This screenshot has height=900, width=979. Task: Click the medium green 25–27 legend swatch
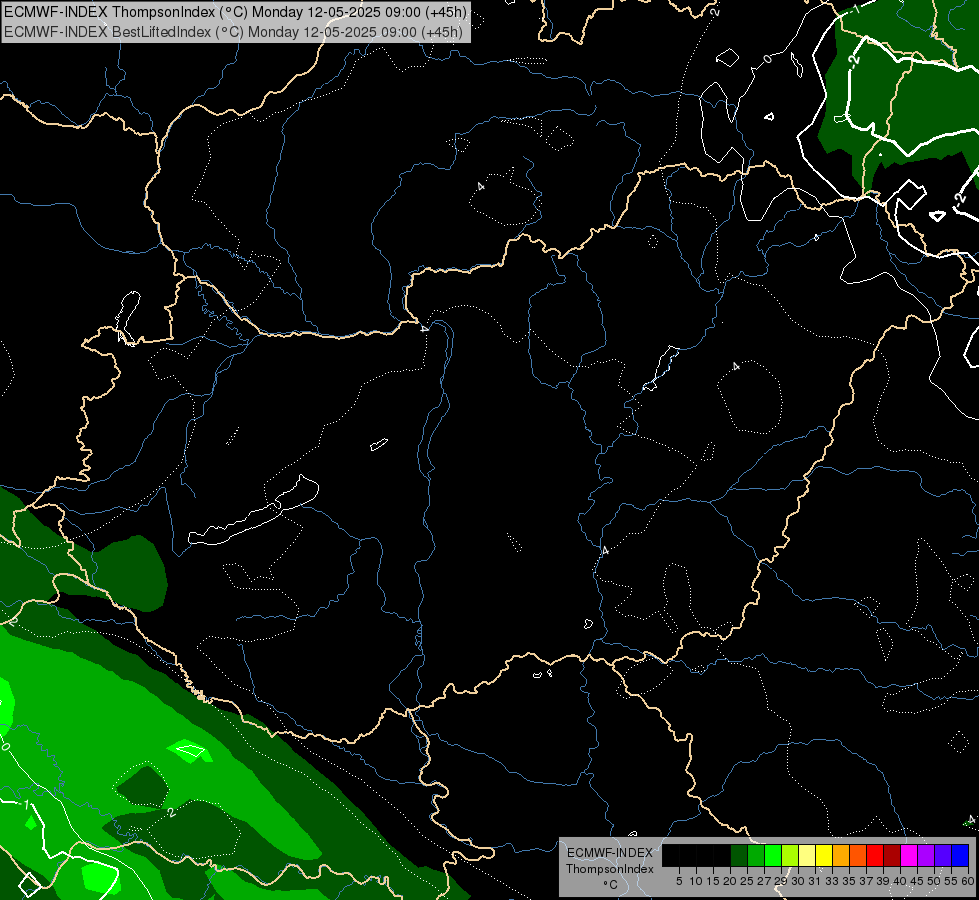(x=756, y=855)
